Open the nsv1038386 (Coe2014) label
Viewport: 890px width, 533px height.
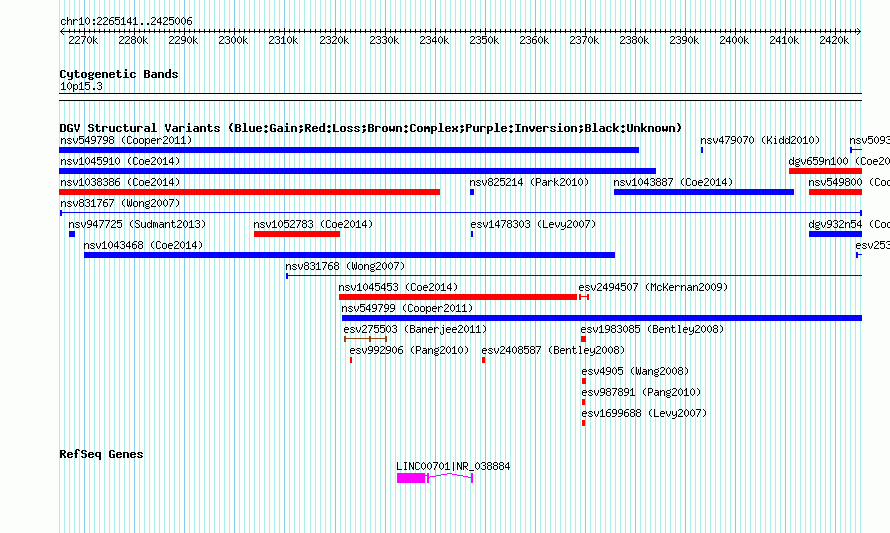[120, 182]
